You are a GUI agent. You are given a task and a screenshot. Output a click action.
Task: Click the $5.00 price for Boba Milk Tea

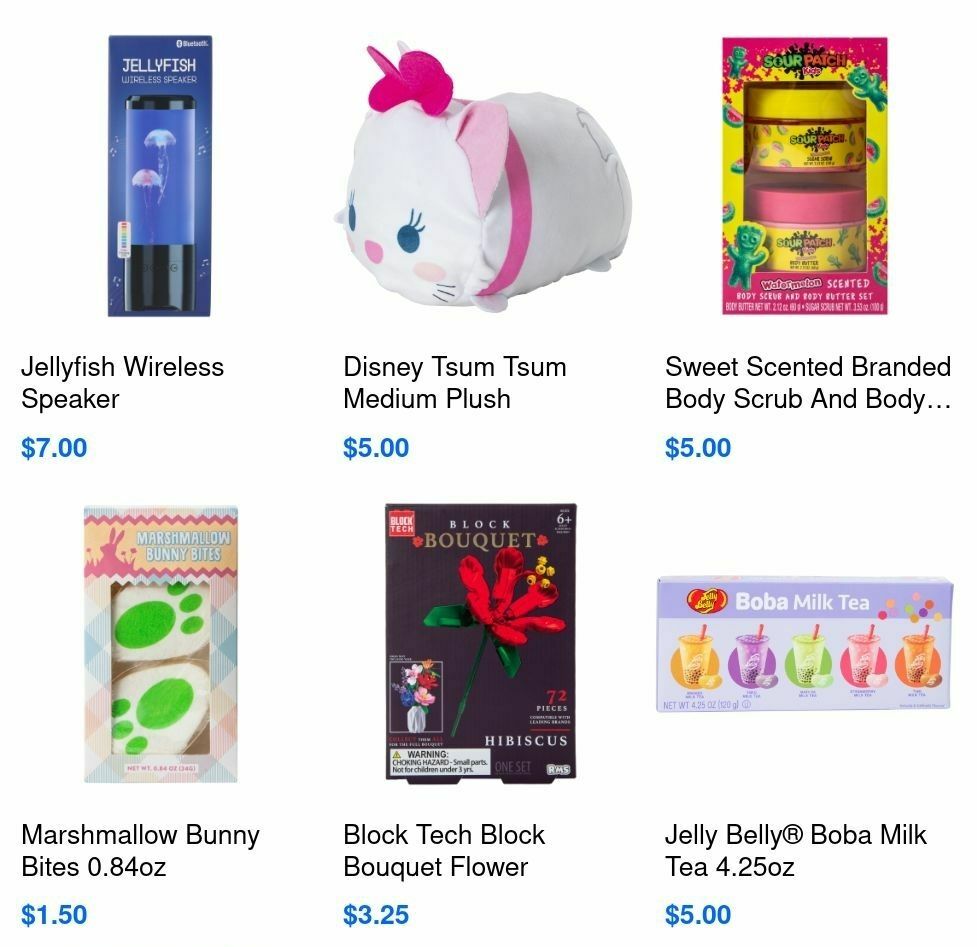click(x=698, y=915)
